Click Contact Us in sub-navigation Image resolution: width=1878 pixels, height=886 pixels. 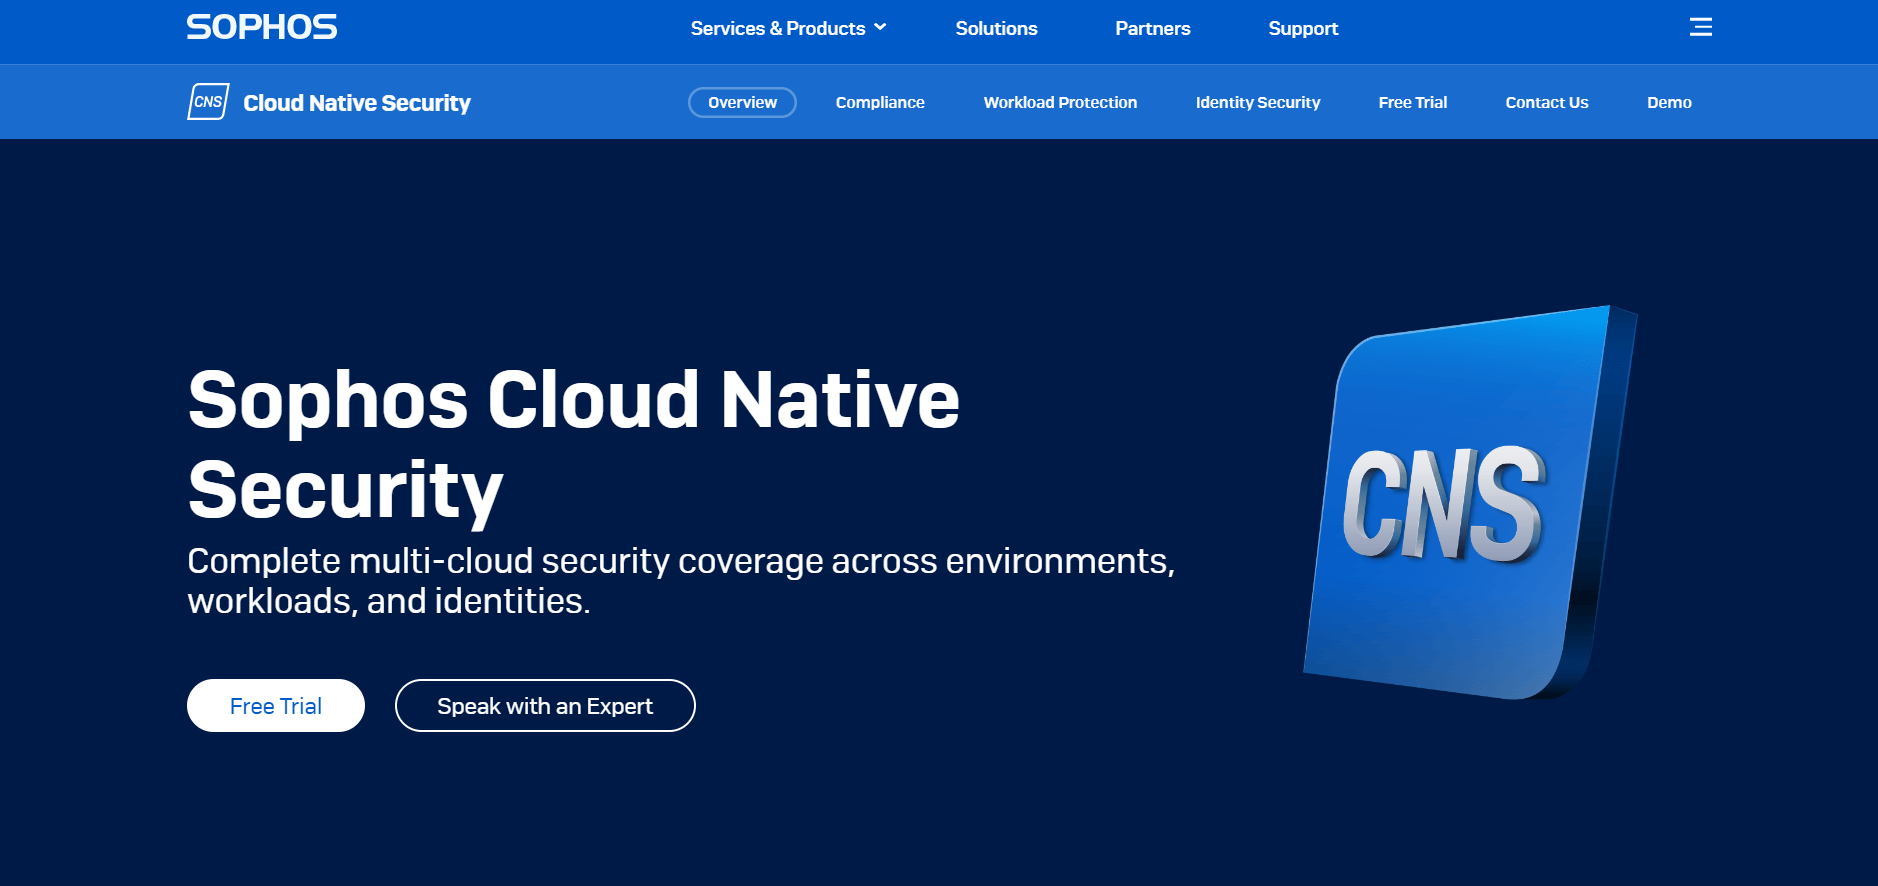(1547, 102)
